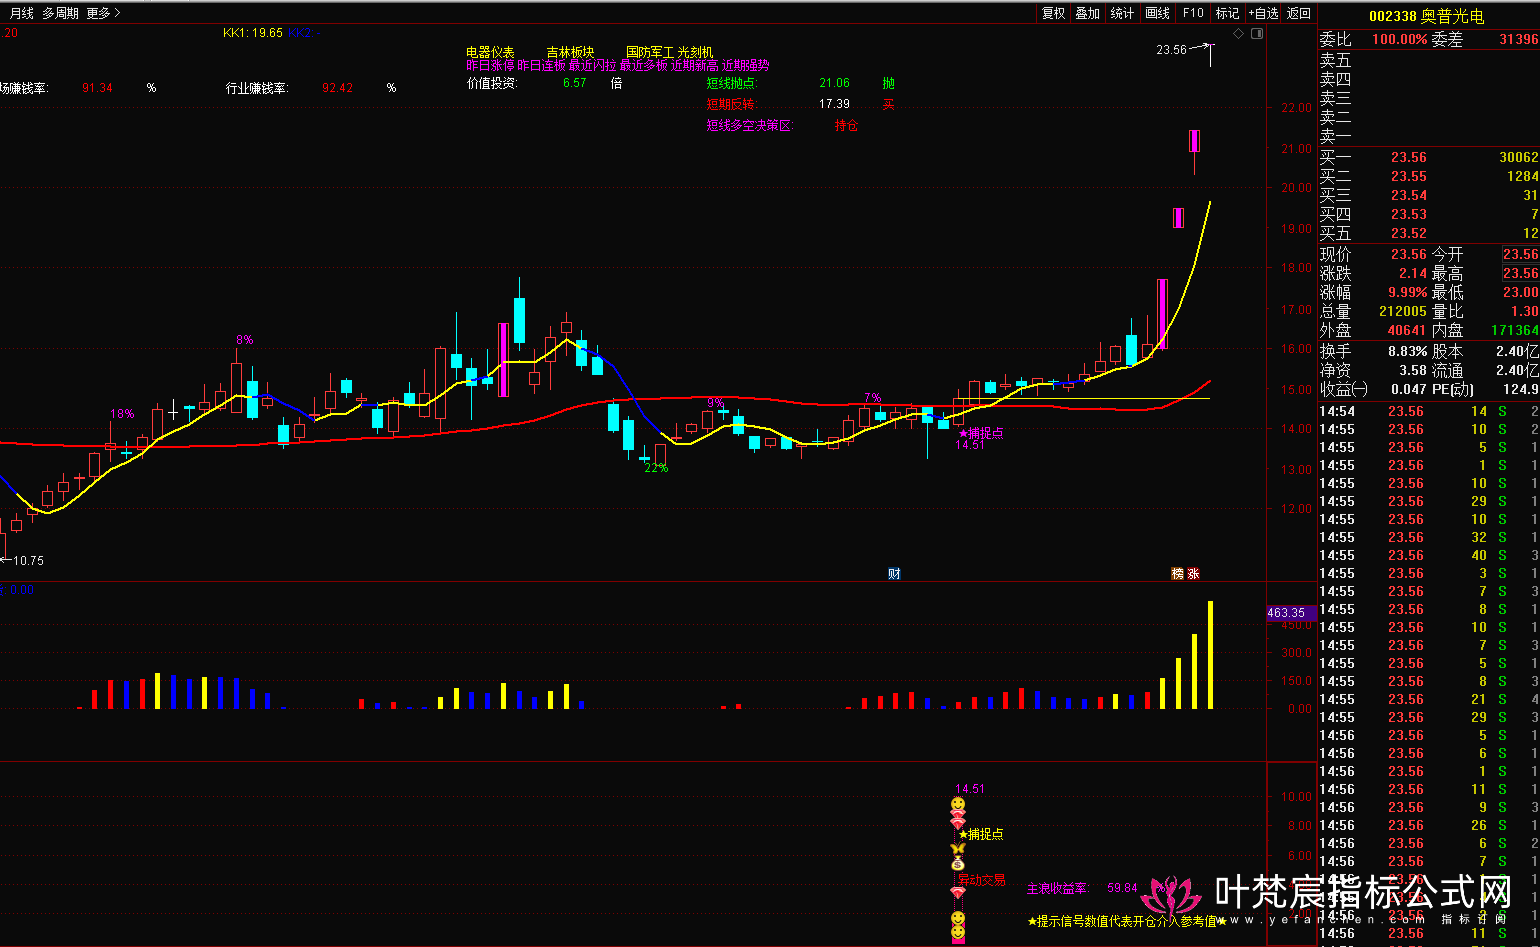The width and height of the screenshot is (1540, 947).
Task: Click the money bag signal icon
Action: click(957, 863)
